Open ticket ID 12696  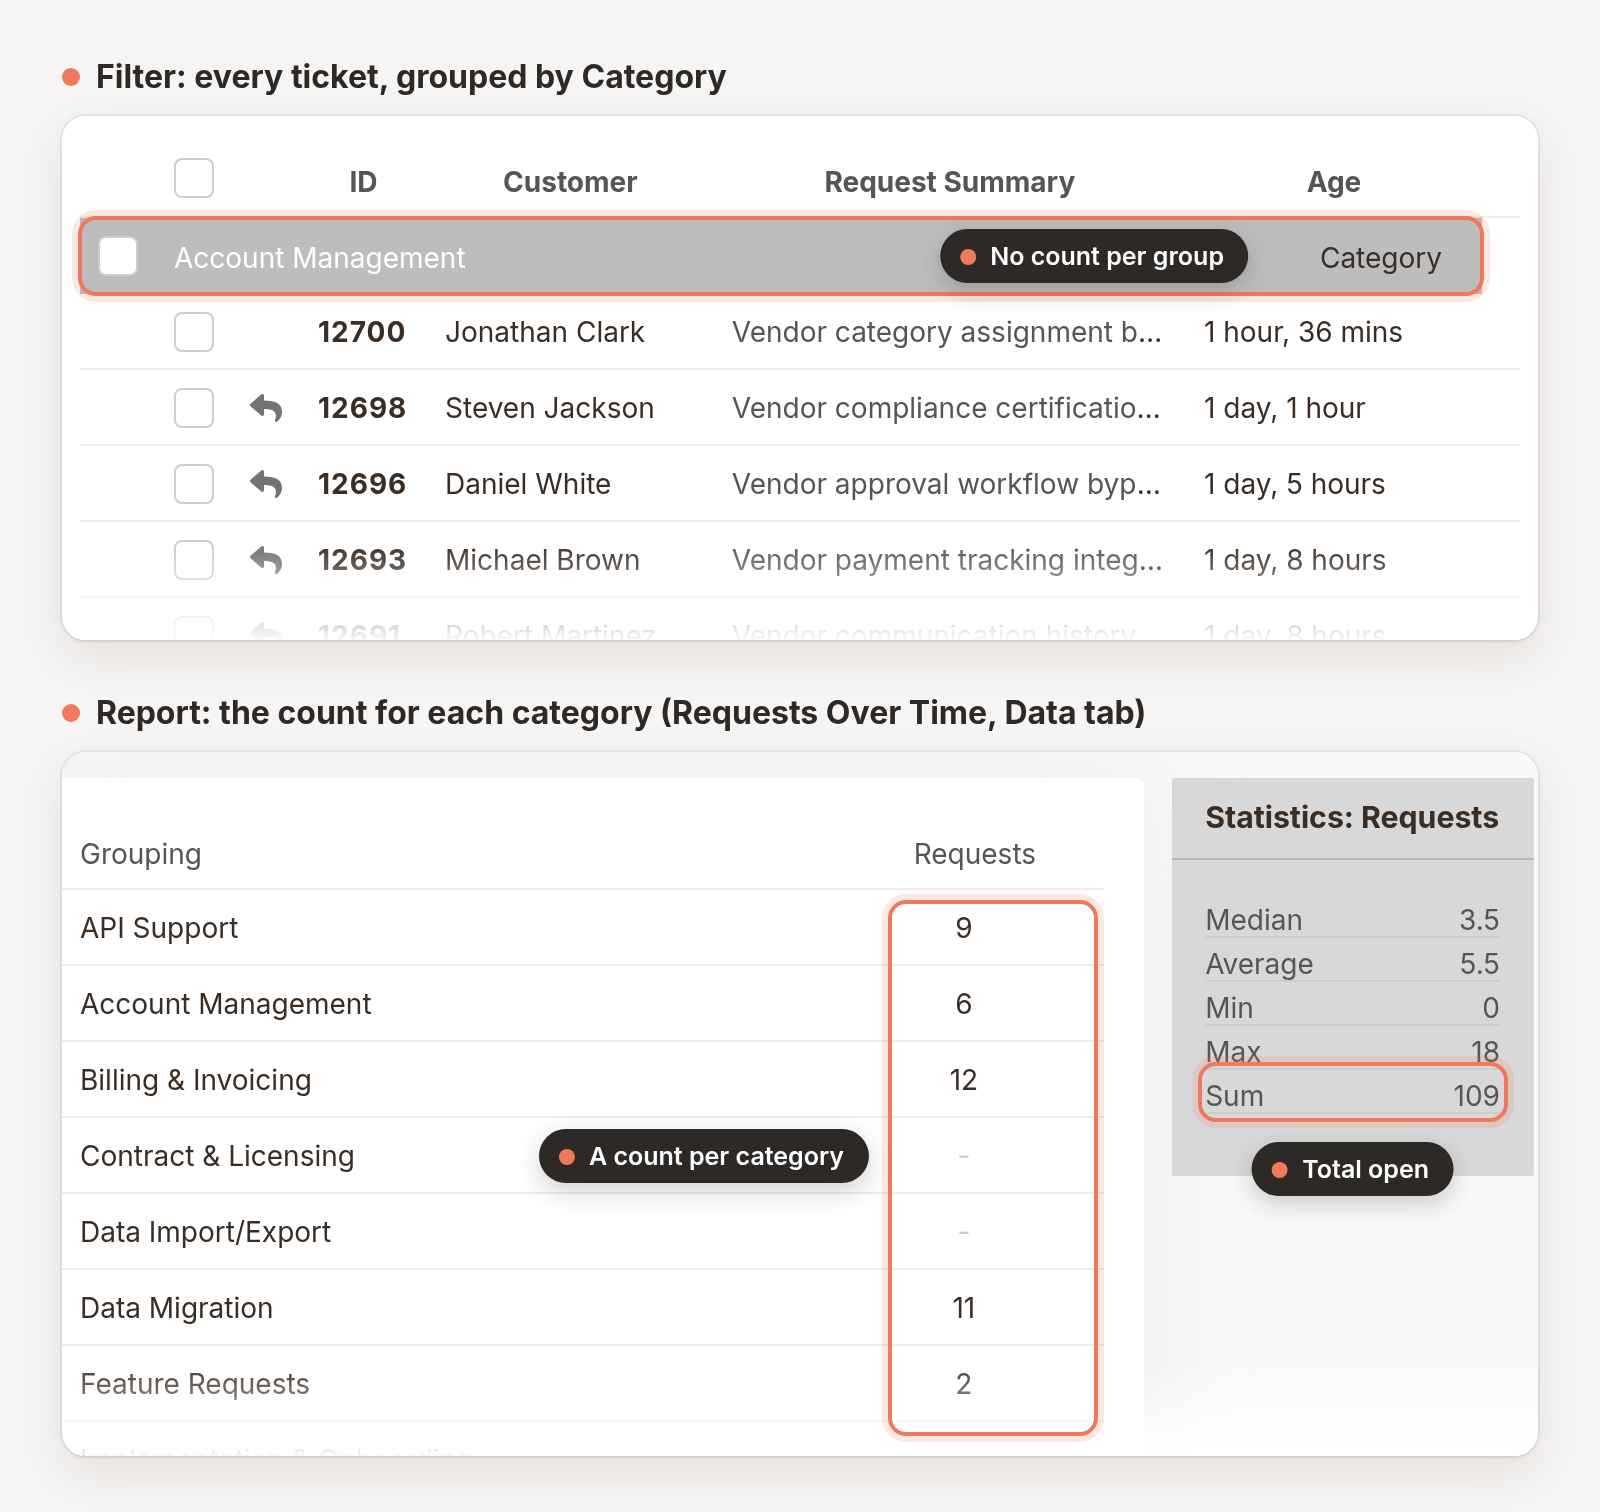pyautogui.click(x=361, y=484)
